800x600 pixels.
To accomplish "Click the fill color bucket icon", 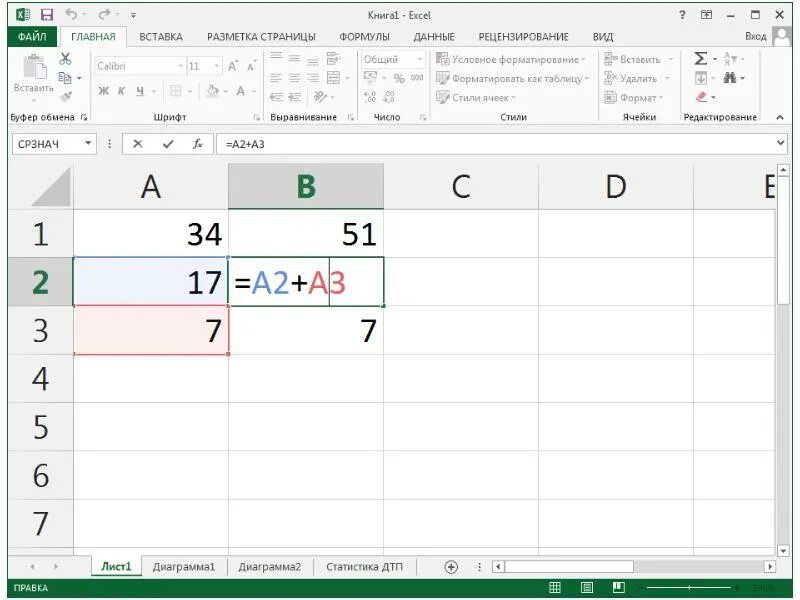I will tap(213, 91).
